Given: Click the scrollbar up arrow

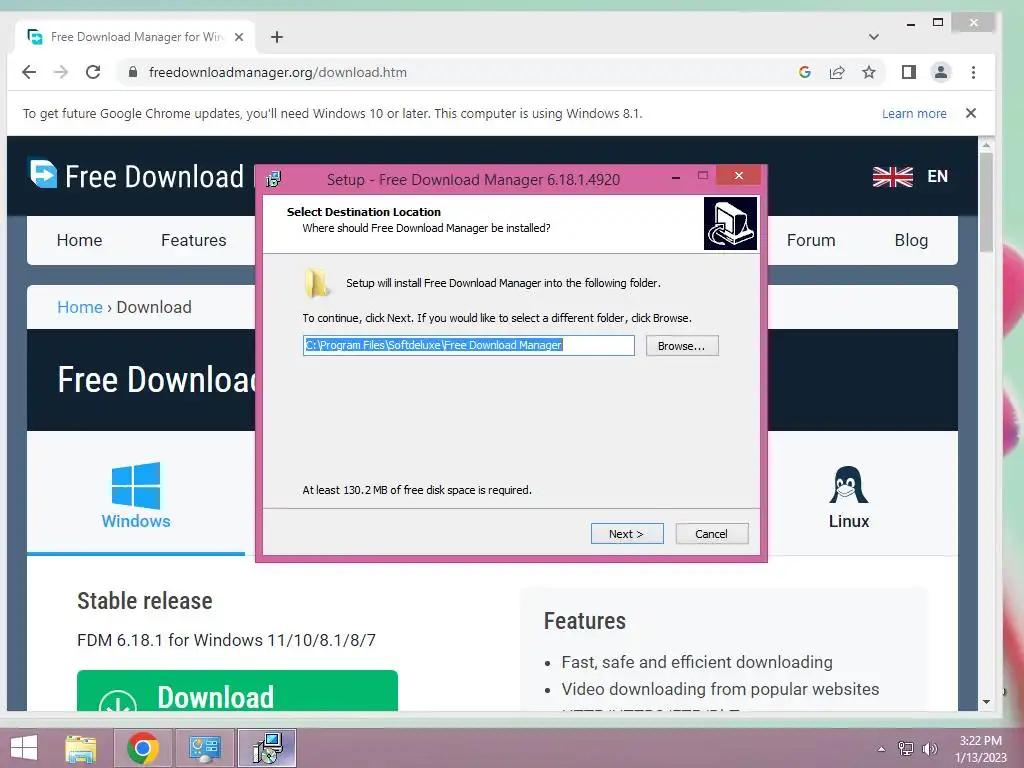Looking at the screenshot, I should pyautogui.click(x=986, y=144).
